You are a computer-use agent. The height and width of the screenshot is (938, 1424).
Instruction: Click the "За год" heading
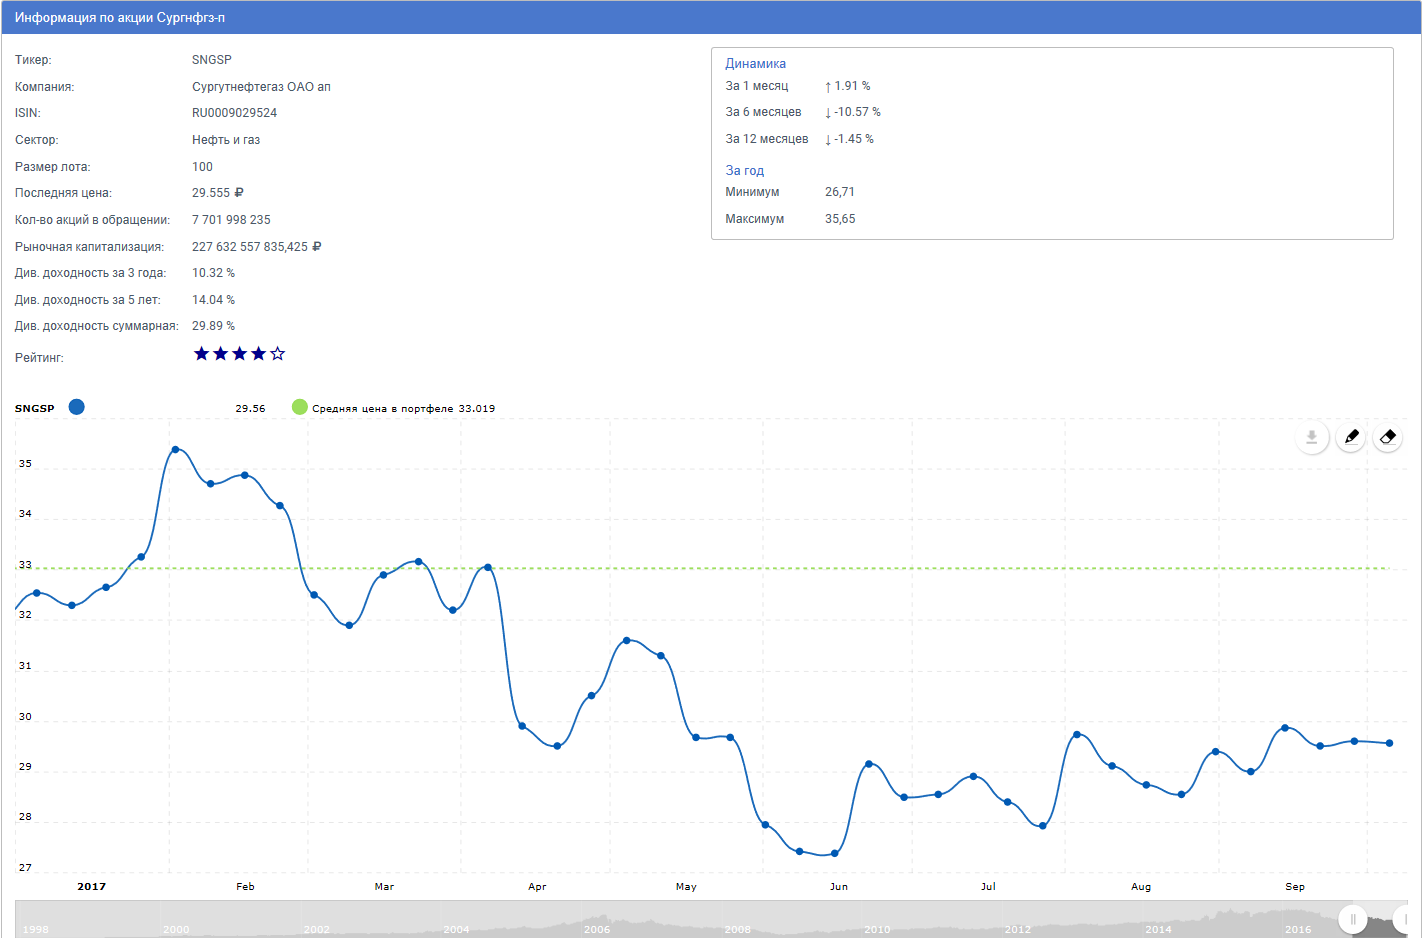pos(744,171)
